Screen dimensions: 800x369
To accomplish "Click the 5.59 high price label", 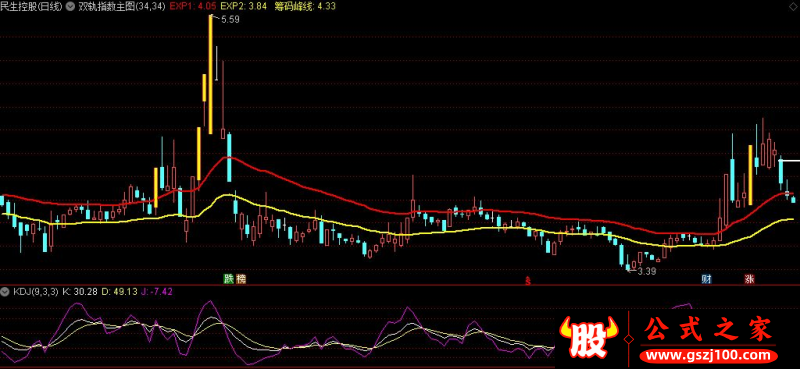I will [x=230, y=19].
